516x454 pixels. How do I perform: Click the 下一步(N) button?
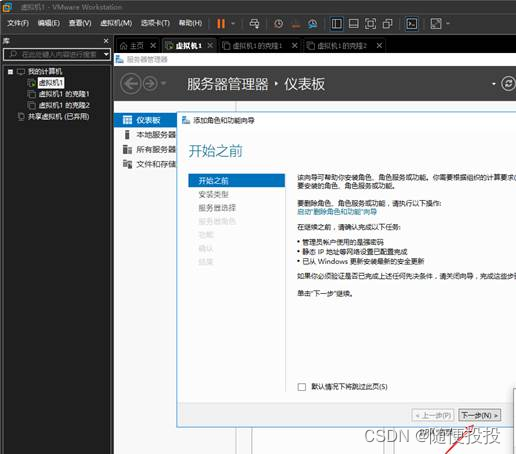tap(480, 415)
